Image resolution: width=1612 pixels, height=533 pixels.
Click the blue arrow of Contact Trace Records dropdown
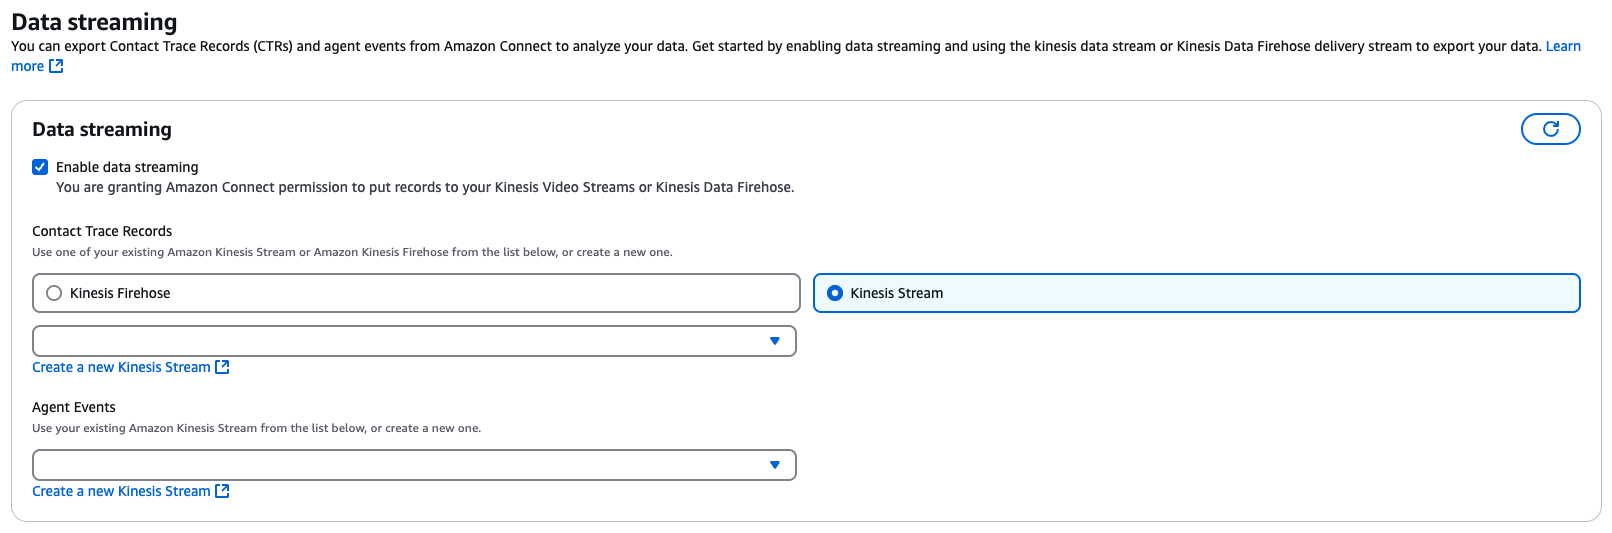[x=774, y=341]
